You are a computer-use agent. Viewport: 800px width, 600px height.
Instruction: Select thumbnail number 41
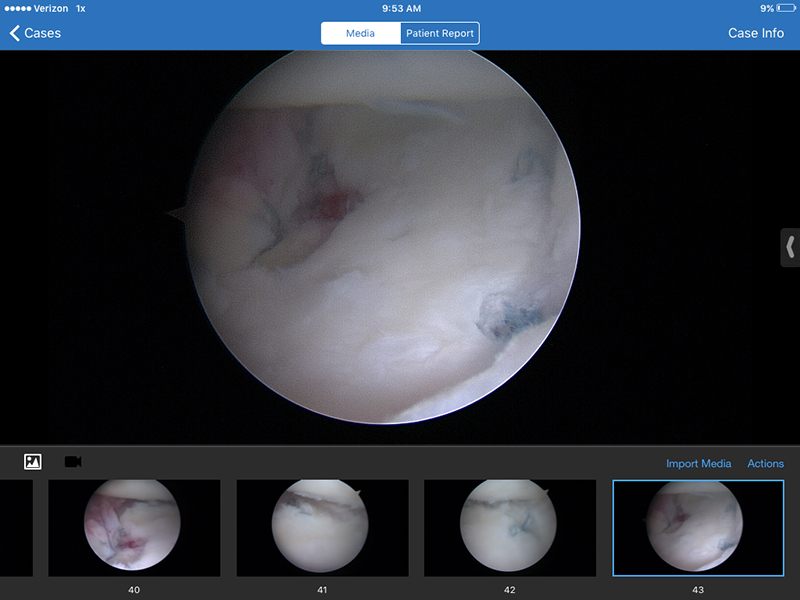click(x=322, y=528)
